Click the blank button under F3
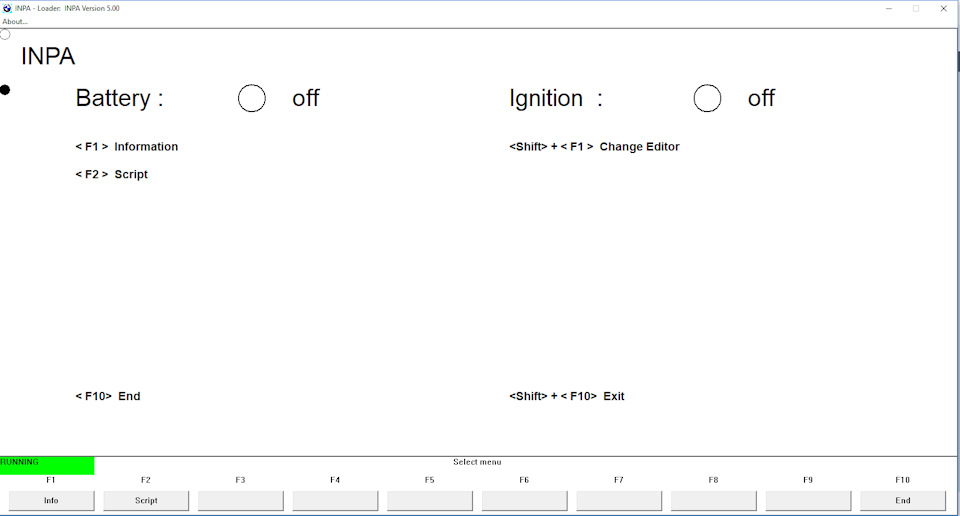 240,500
